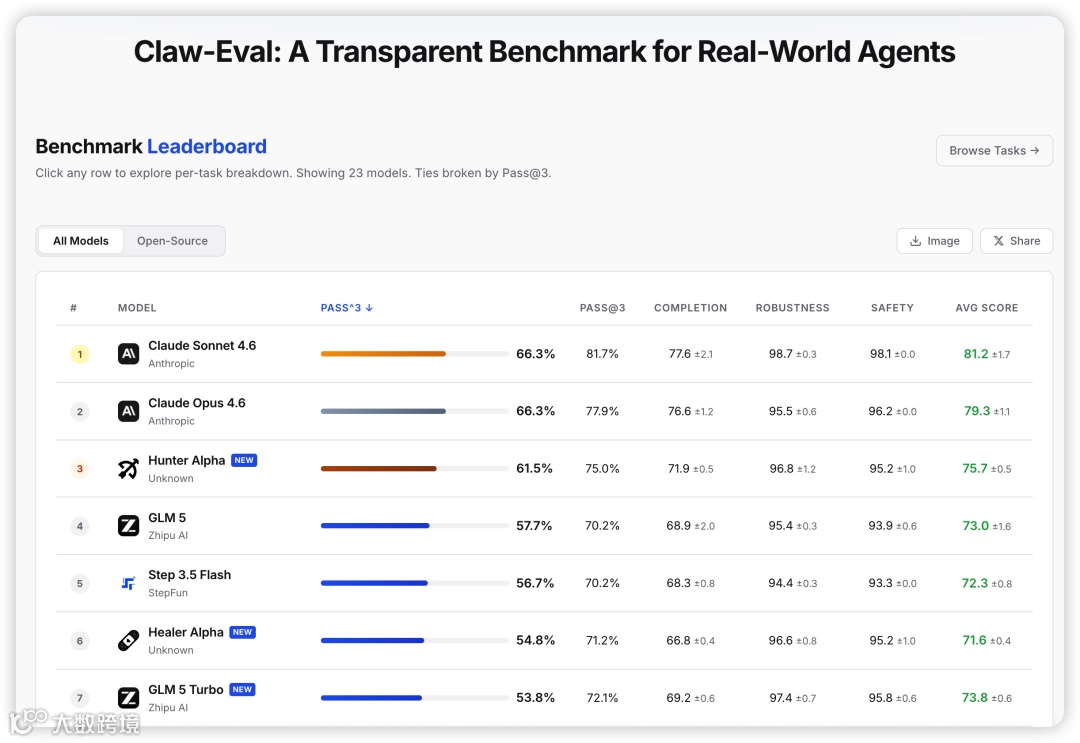Screen dimensions: 1080x743
Task: Download the leaderboard with the Image button
Action: pos(934,241)
